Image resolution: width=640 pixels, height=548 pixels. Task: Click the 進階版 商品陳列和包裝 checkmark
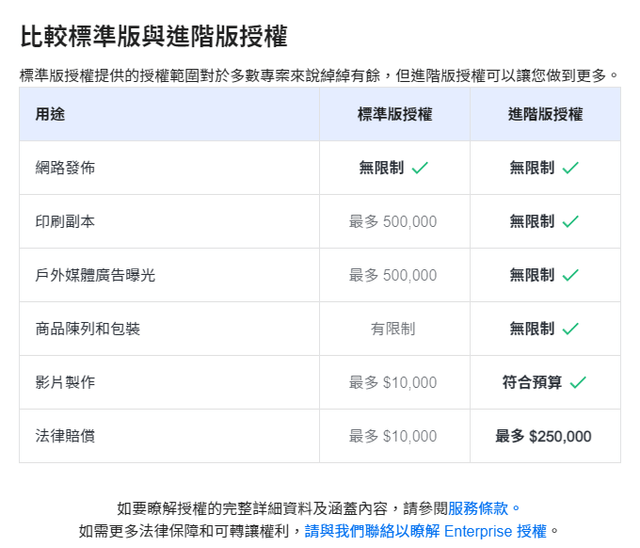click(570, 328)
